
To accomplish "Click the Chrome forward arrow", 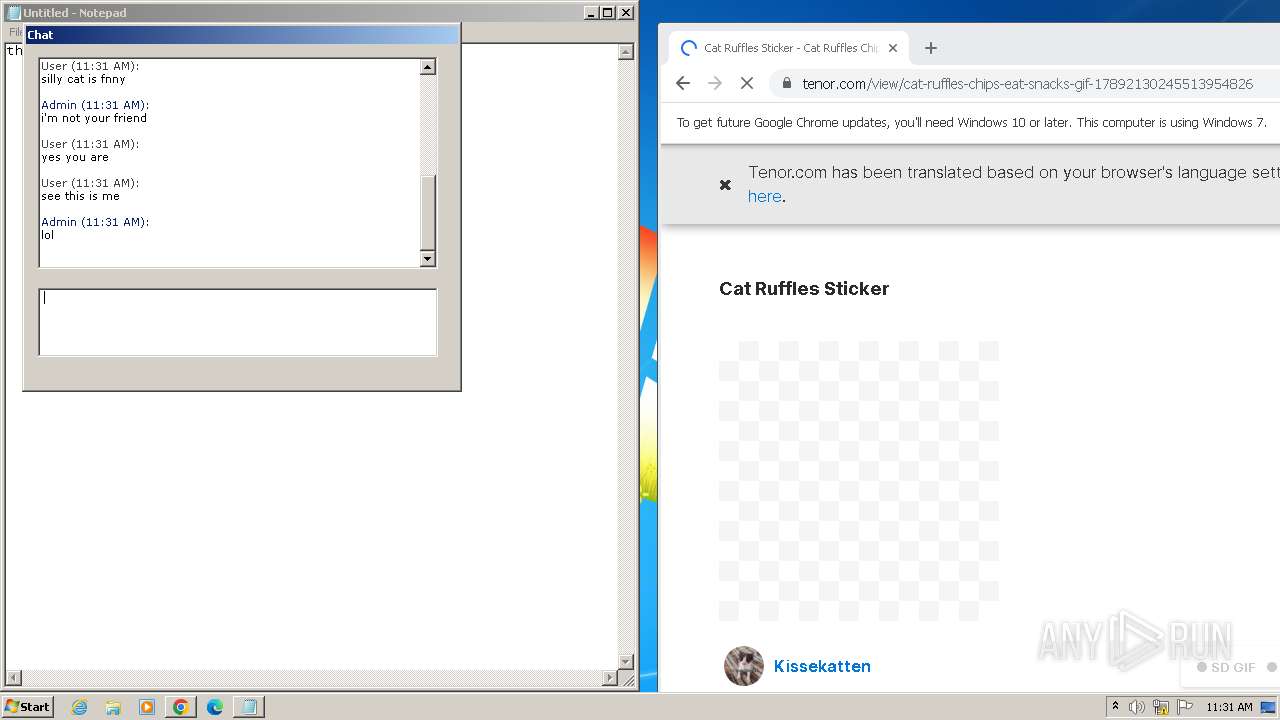I will coord(714,83).
